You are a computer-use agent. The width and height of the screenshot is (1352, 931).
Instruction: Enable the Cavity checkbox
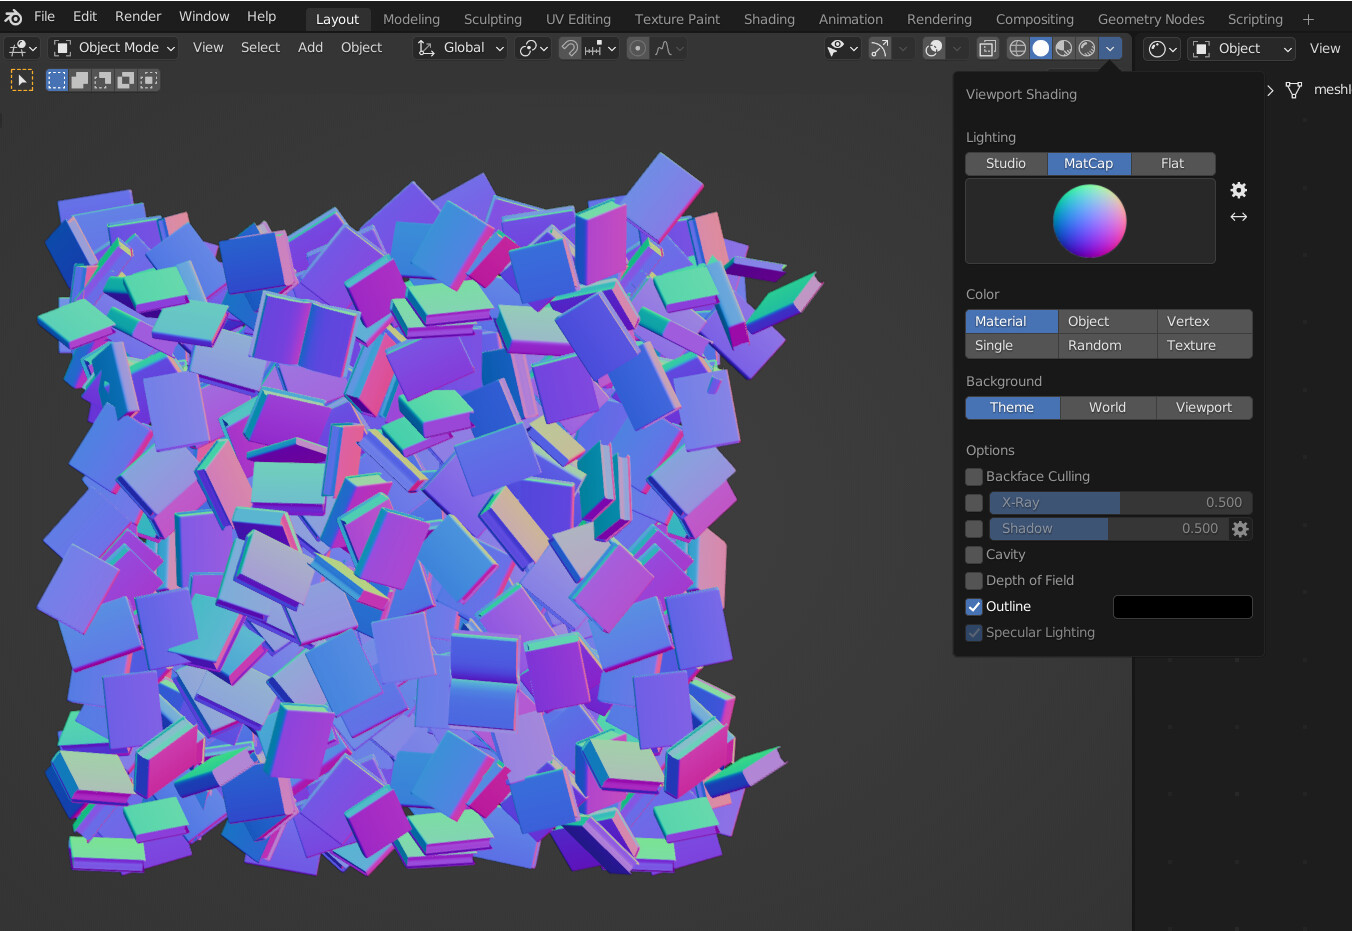pyautogui.click(x=974, y=555)
